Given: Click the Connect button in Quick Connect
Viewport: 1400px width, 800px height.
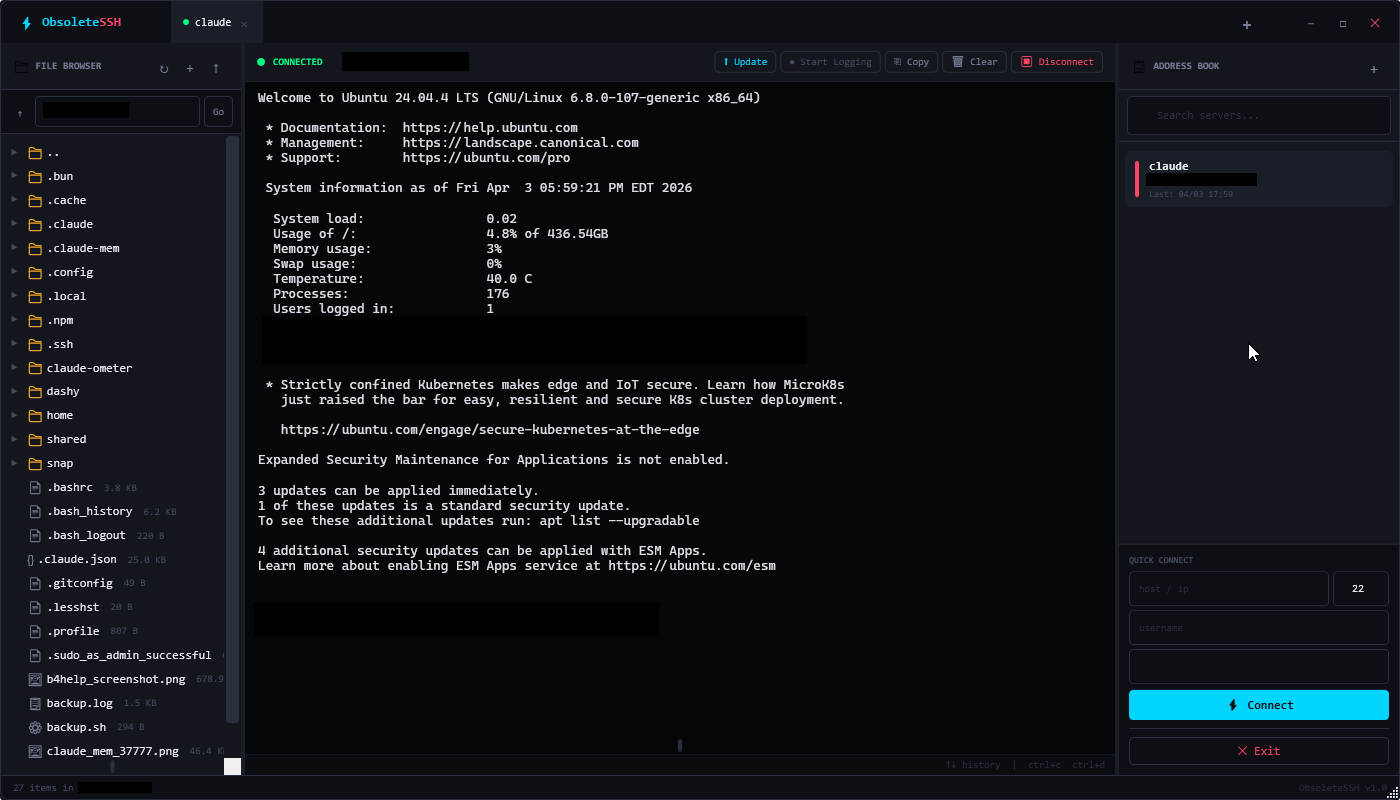Looking at the screenshot, I should click(x=1259, y=705).
